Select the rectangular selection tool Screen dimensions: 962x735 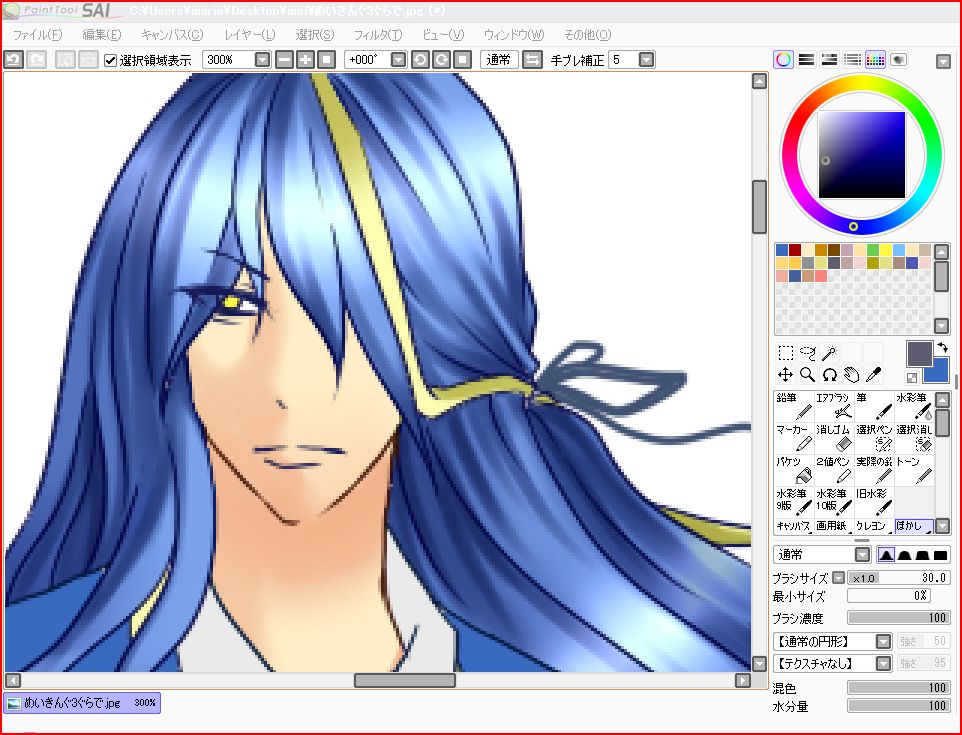(x=786, y=353)
